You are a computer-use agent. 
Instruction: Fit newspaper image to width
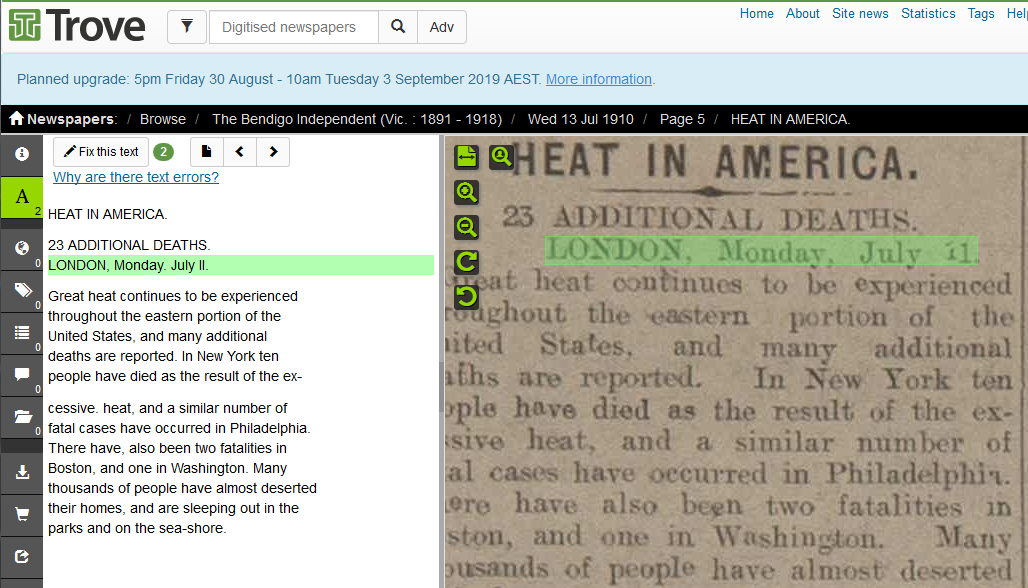coord(466,157)
